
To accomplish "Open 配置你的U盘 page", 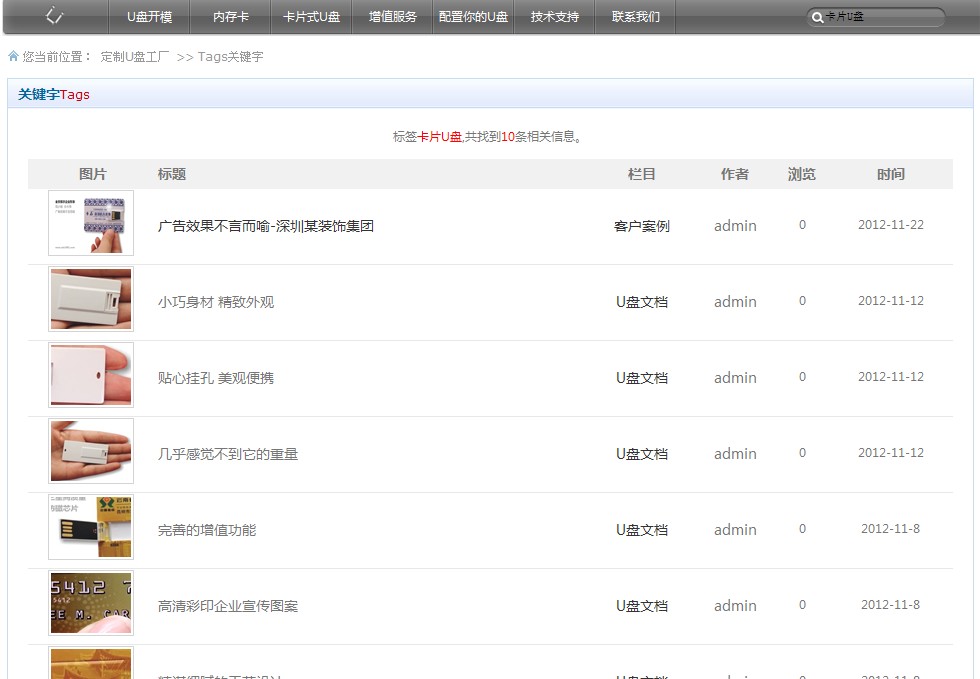I will pyautogui.click(x=473, y=17).
